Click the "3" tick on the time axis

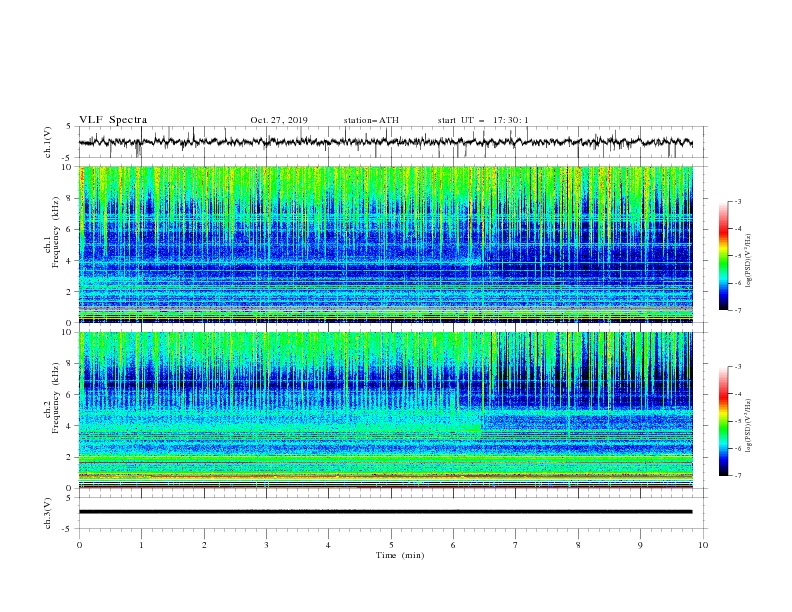[267, 545]
